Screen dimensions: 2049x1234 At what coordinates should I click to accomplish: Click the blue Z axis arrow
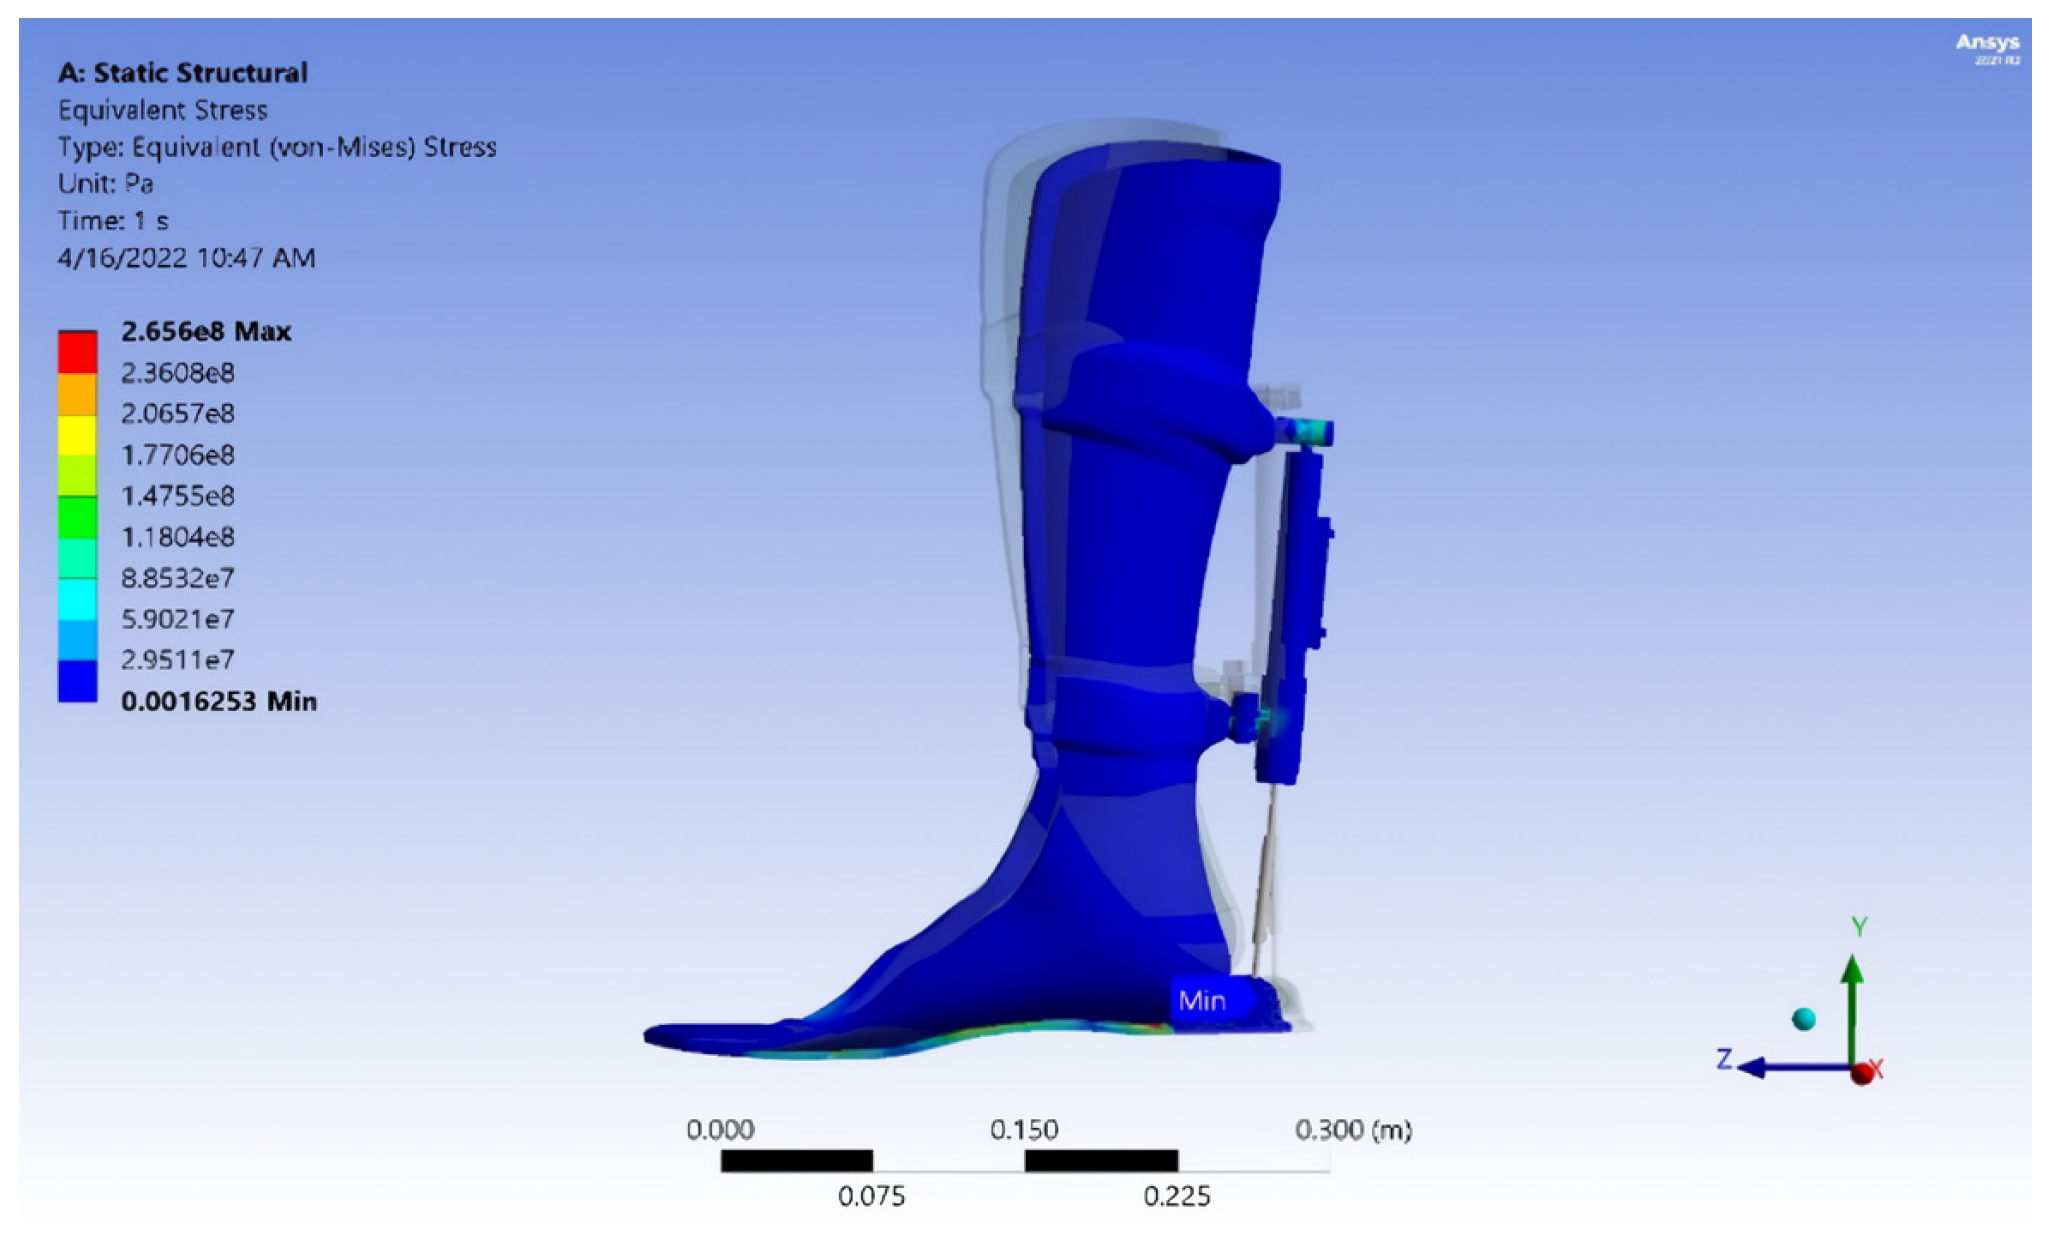click(x=1780, y=1068)
